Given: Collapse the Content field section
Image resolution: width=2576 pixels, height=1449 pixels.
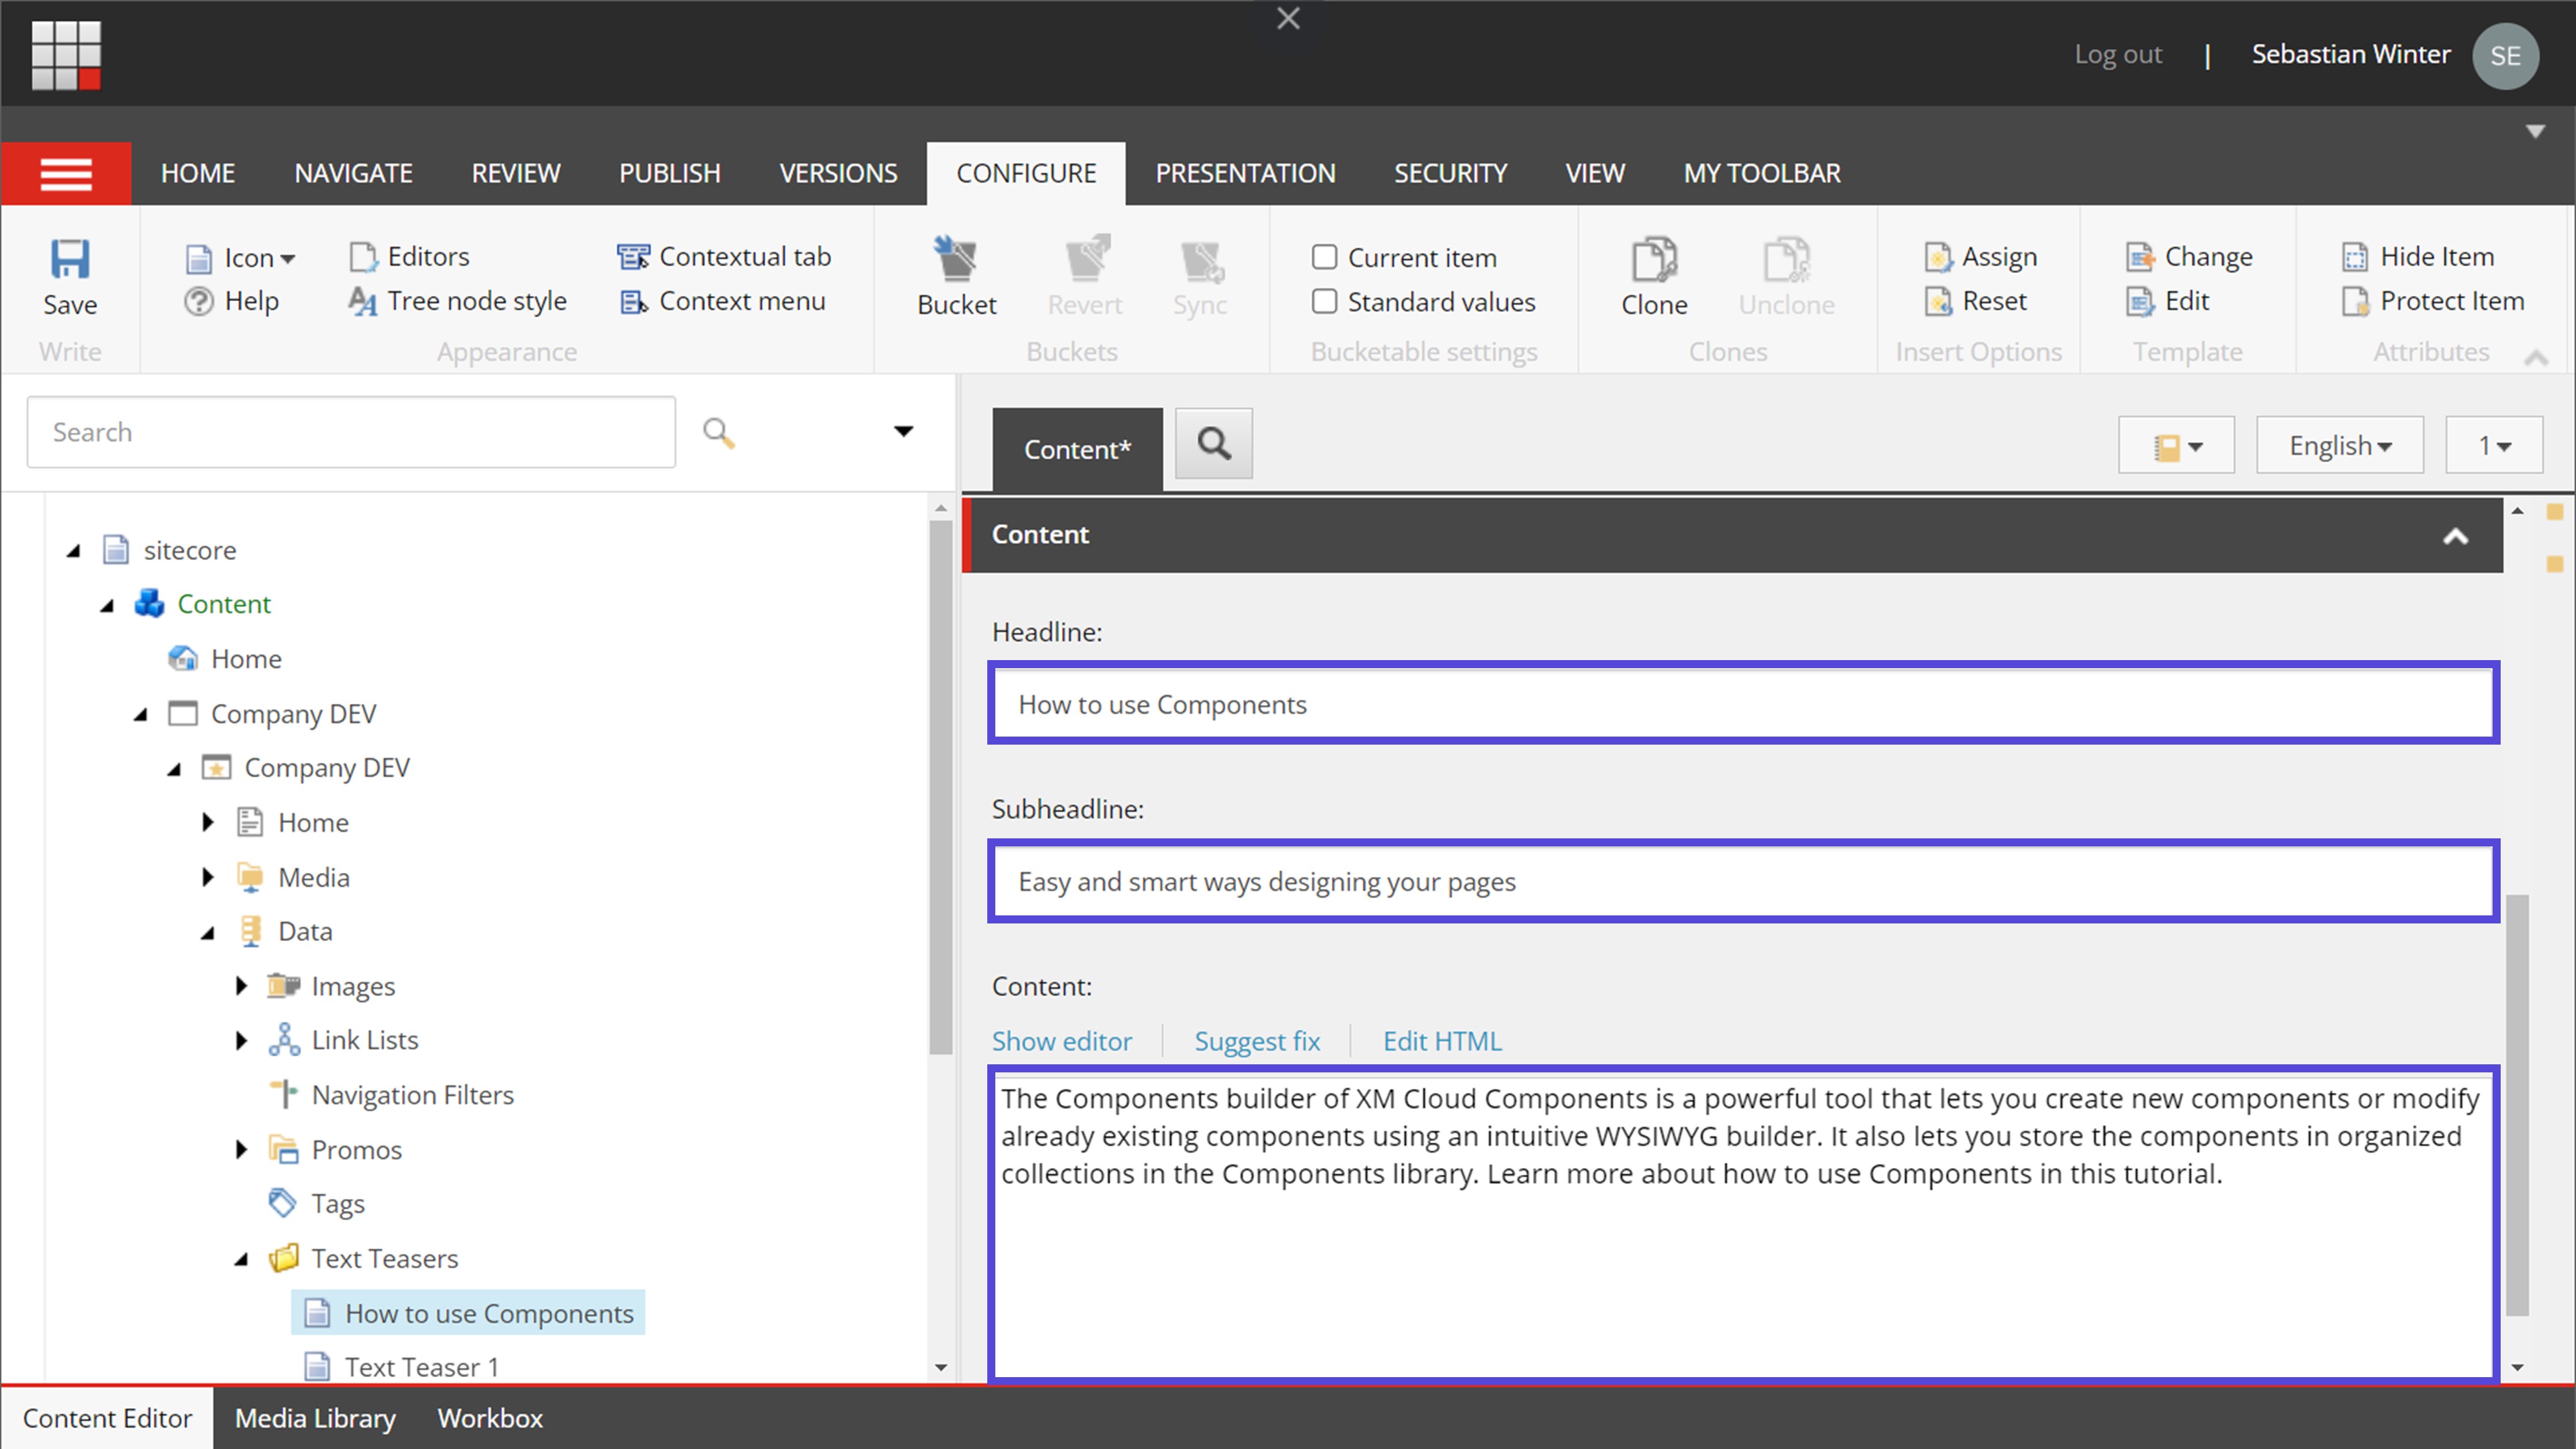Looking at the screenshot, I should [2456, 536].
